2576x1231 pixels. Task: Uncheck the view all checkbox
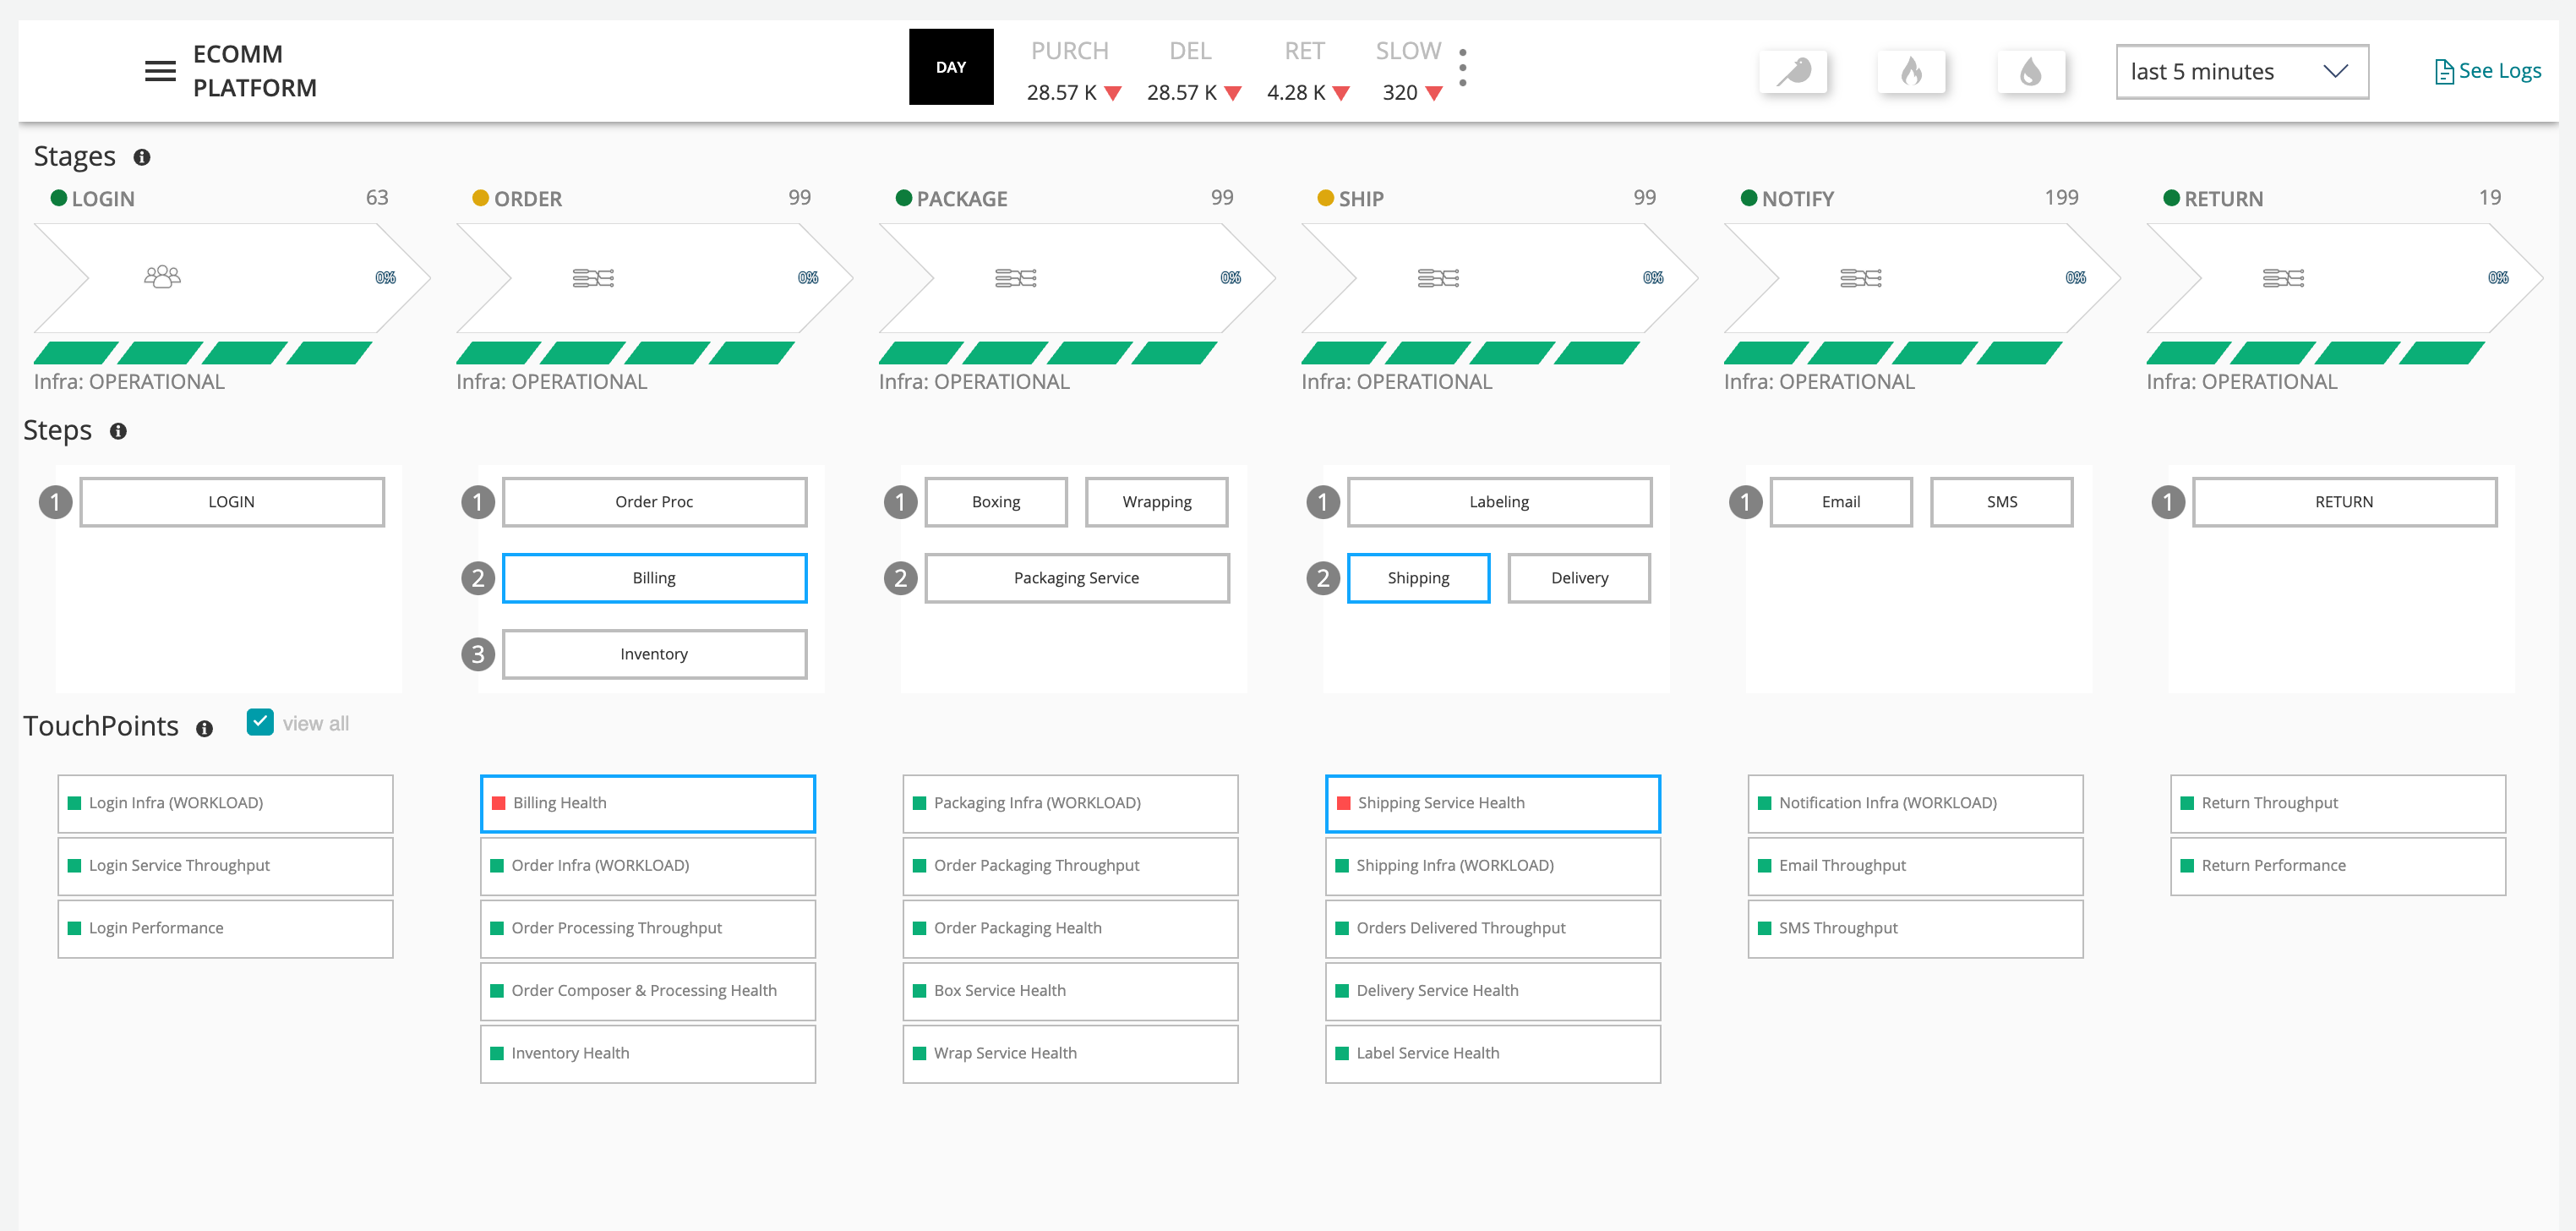(x=260, y=722)
